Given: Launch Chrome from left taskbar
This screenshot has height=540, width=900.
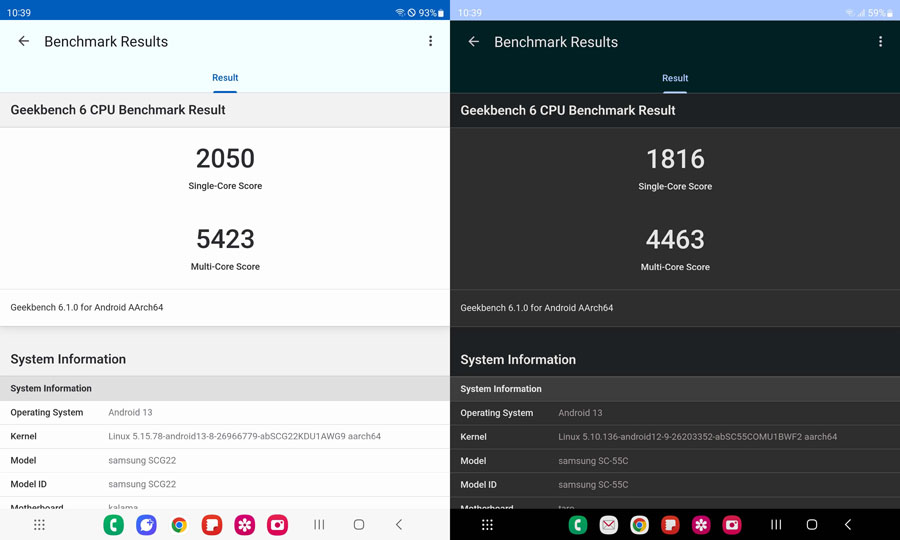Looking at the screenshot, I should point(179,525).
